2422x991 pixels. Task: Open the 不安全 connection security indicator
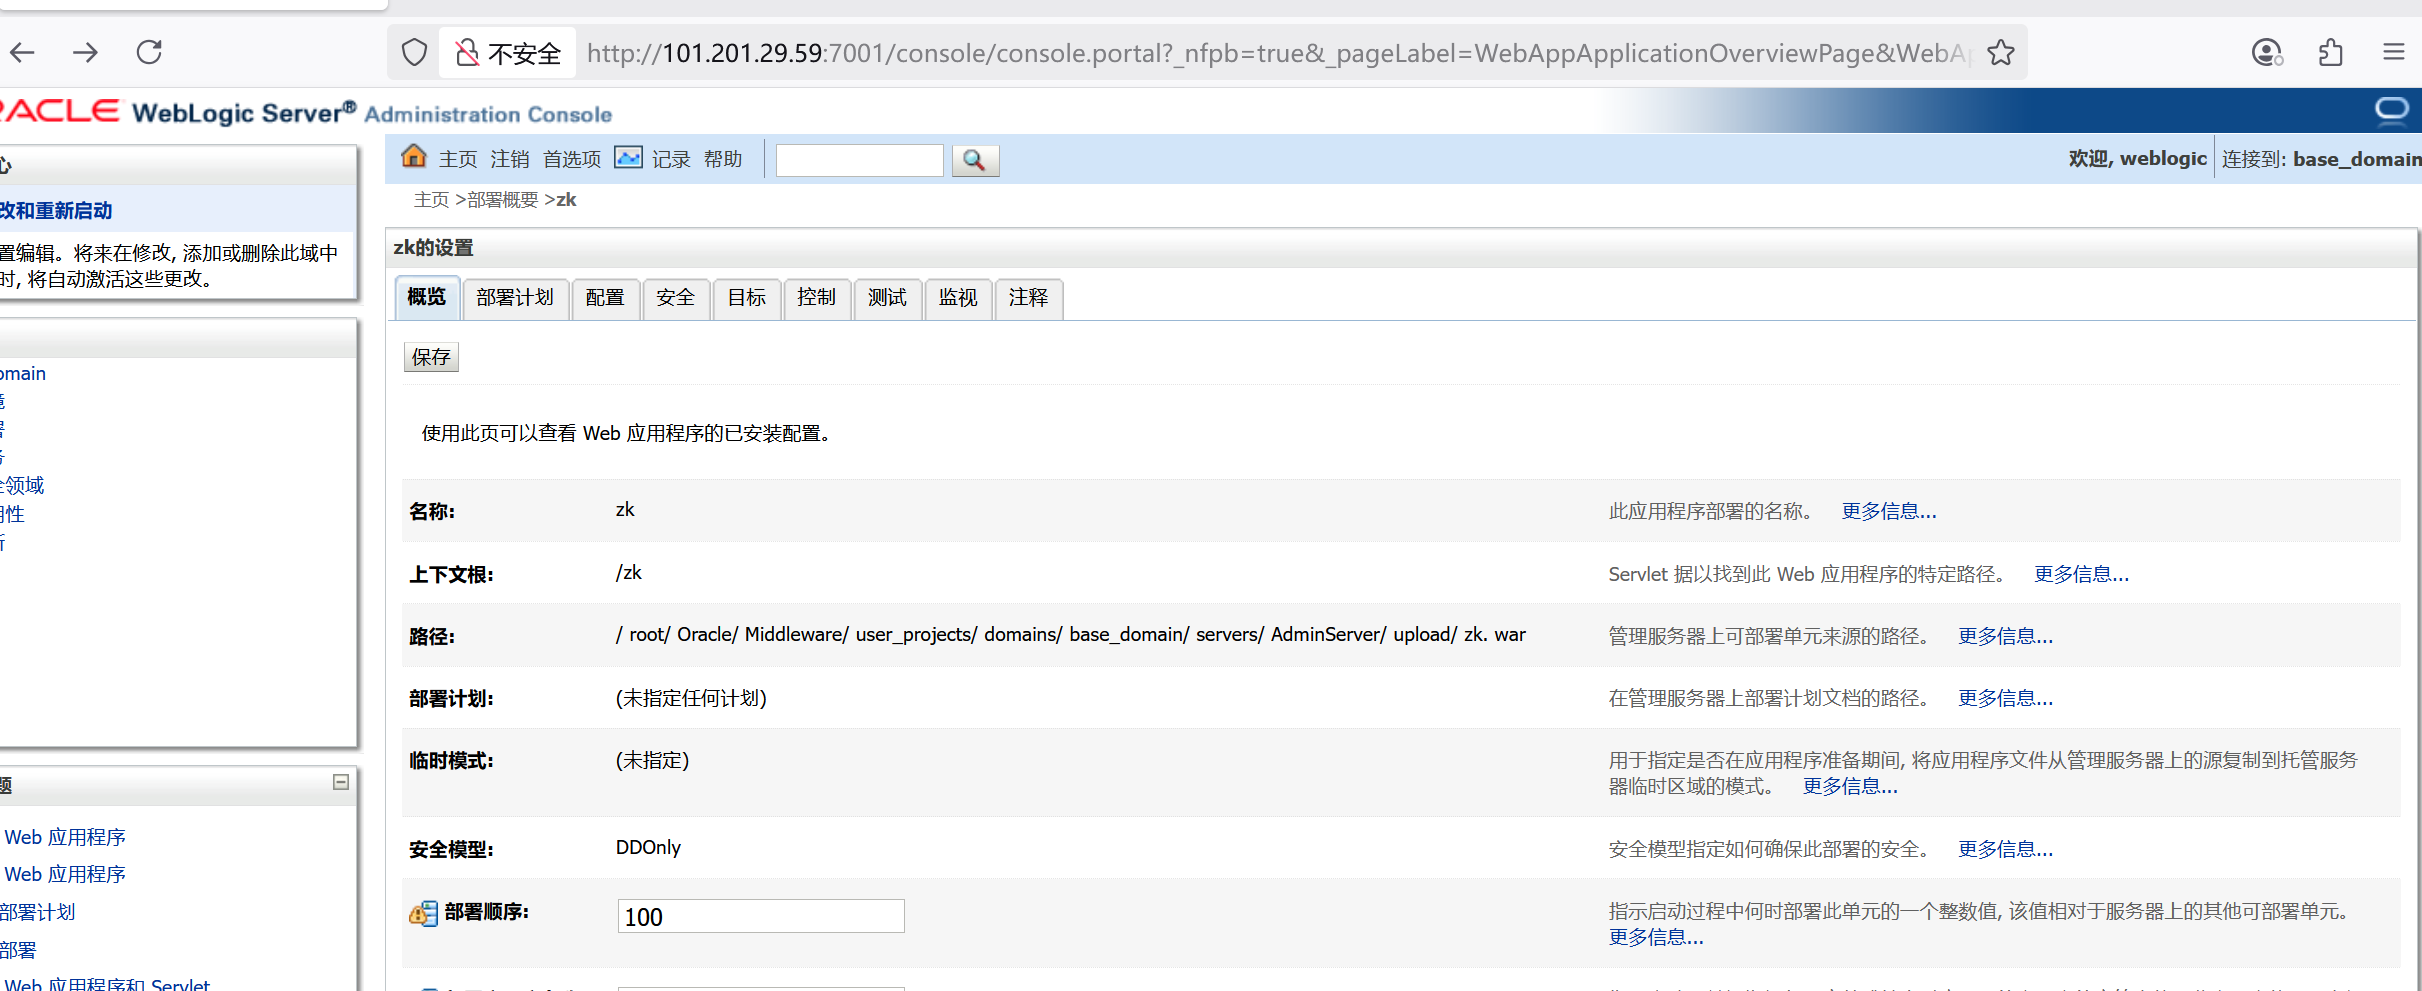click(x=508, y=53)
